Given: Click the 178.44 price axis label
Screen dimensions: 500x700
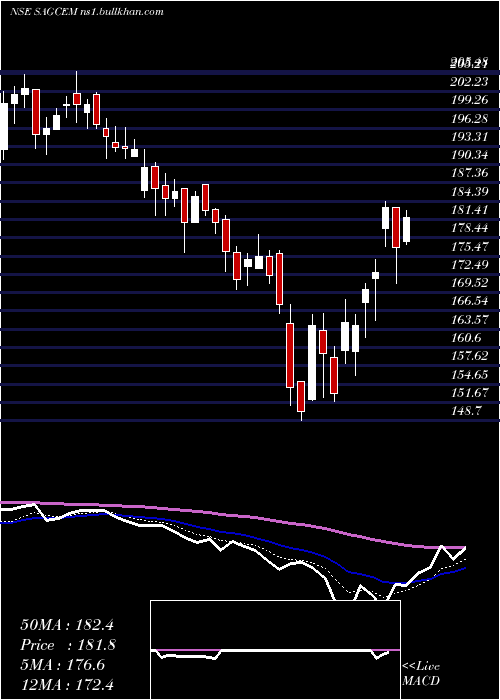Looking at the screenshot, I should coord(469,229).
